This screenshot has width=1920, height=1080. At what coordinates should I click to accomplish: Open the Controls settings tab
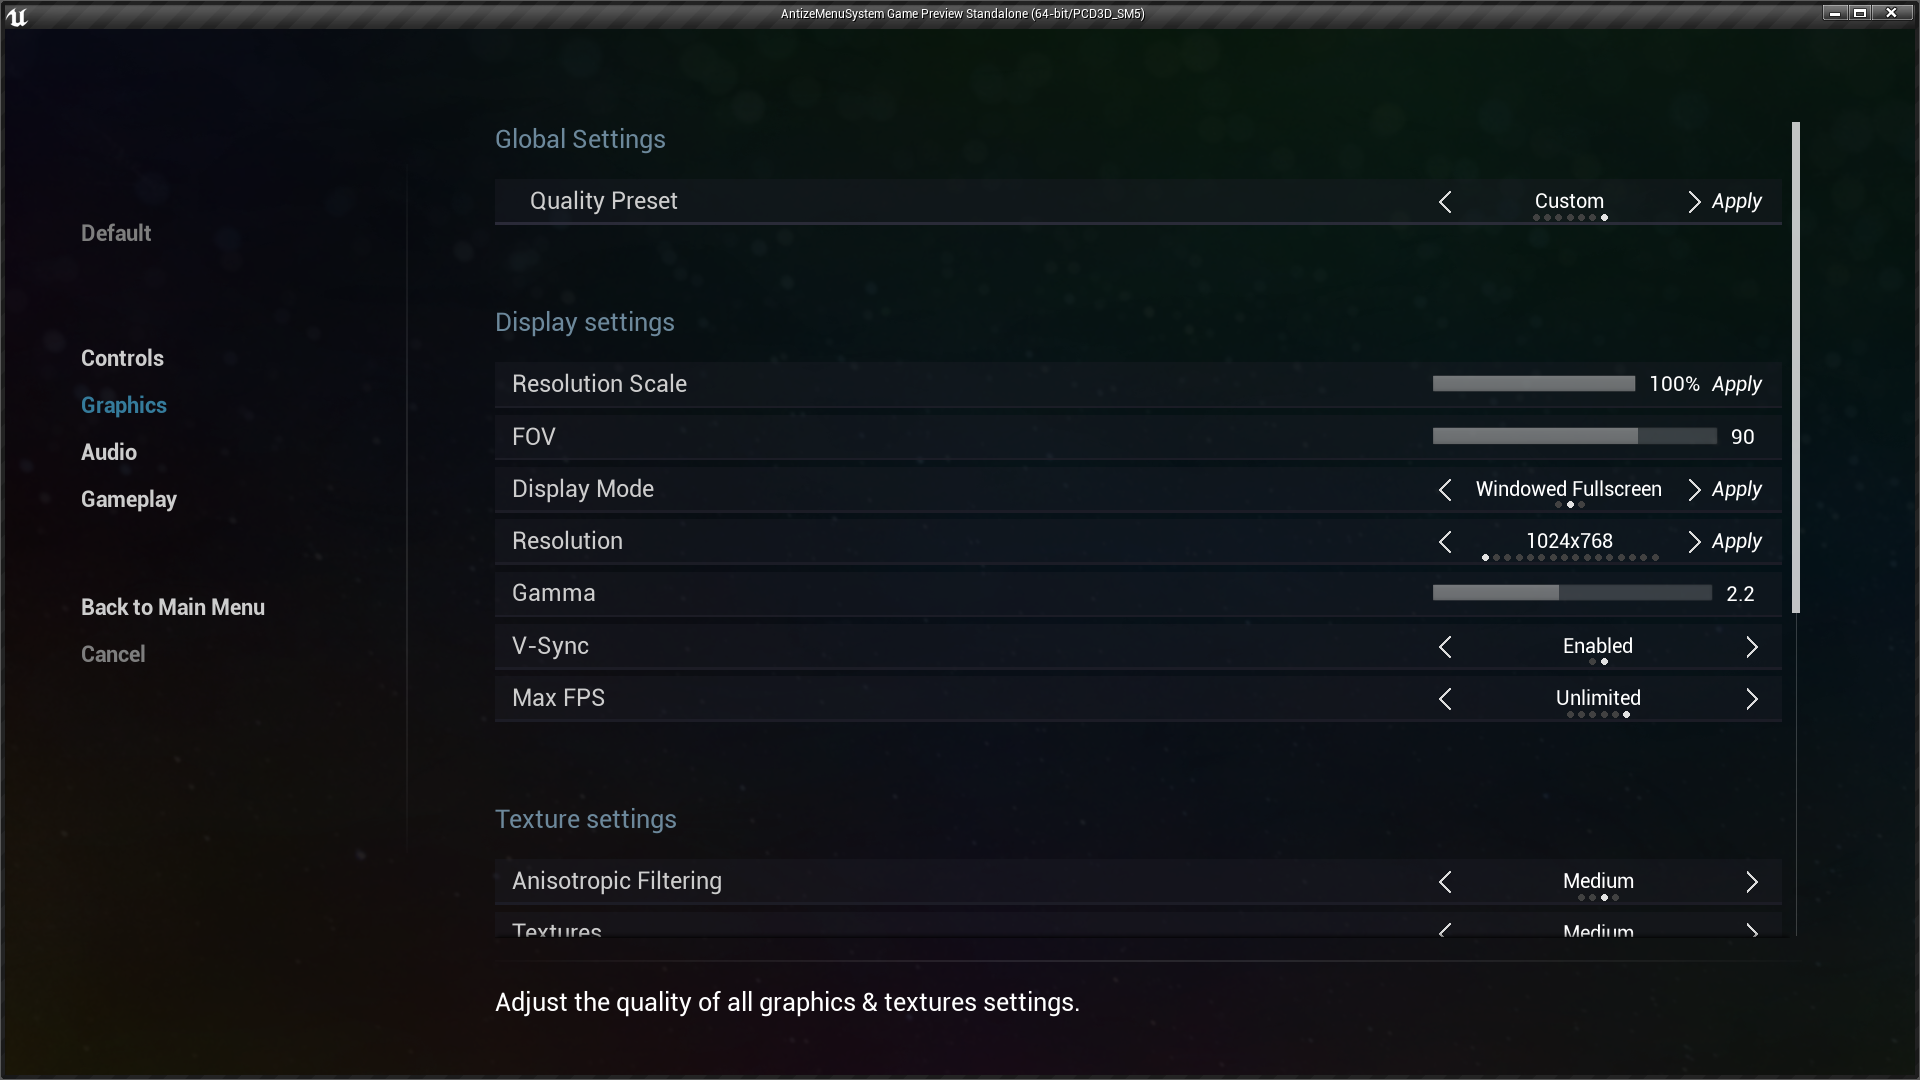(122, 358)
